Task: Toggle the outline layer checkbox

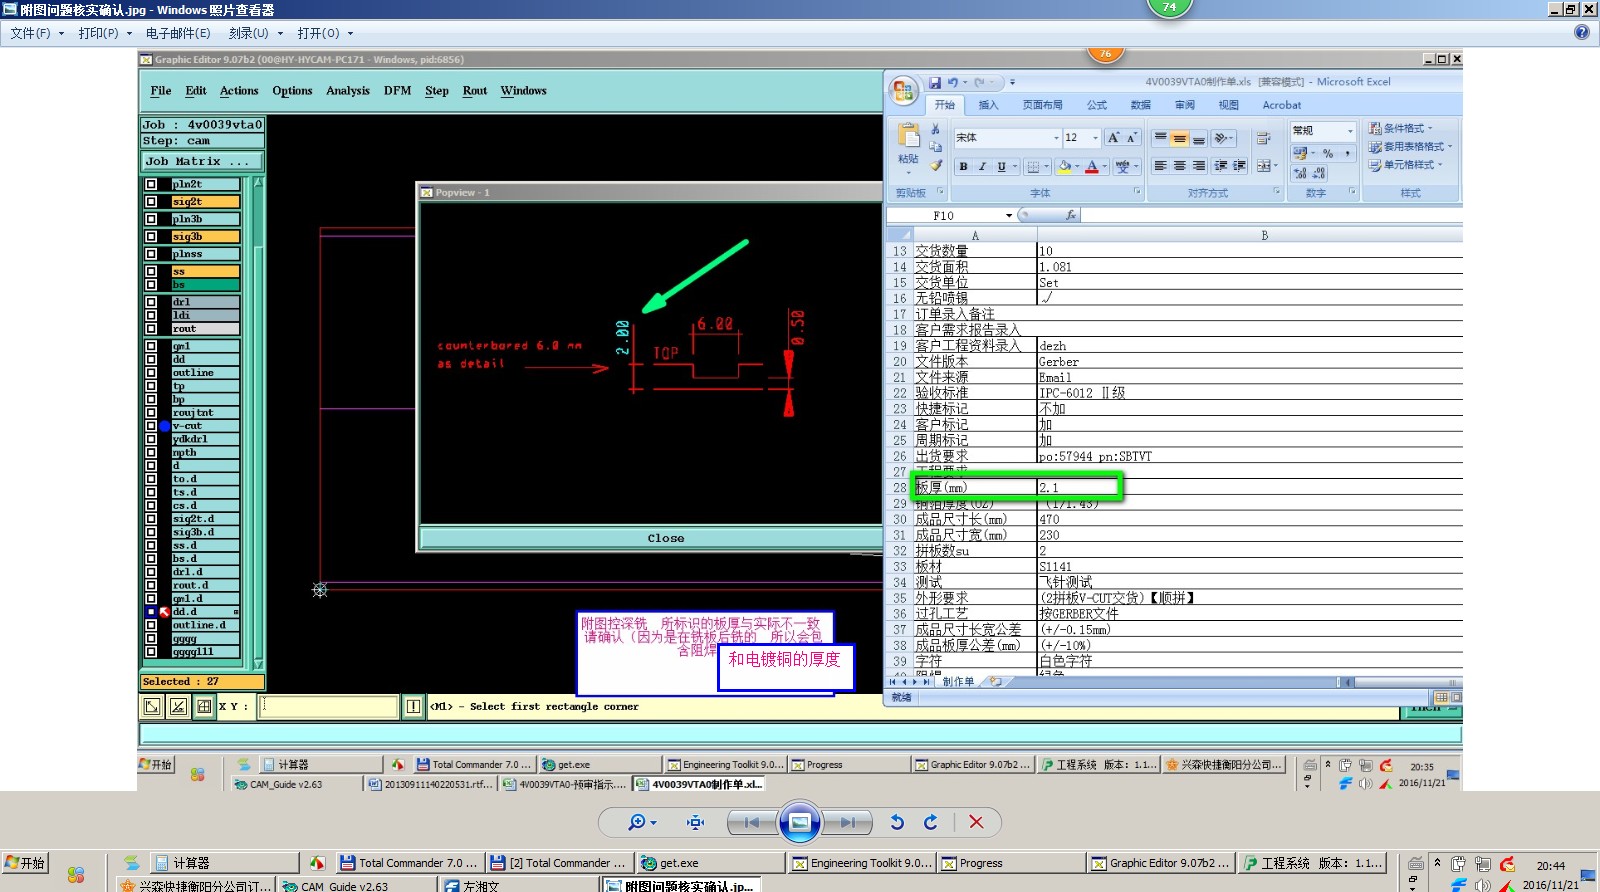Action: tap(151, 373)
